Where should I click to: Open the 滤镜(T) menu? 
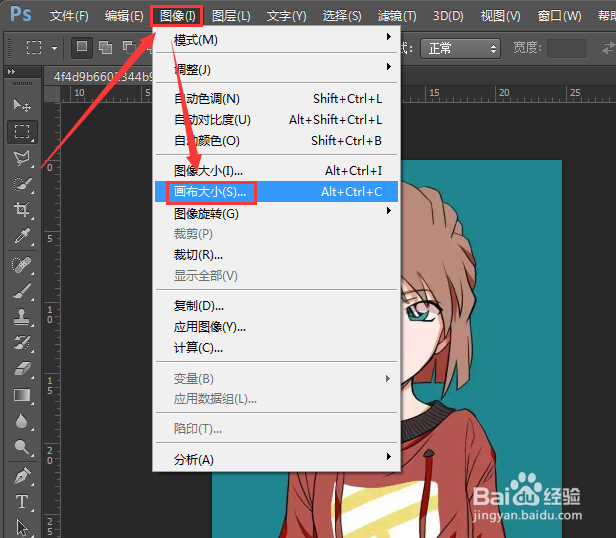397,16
